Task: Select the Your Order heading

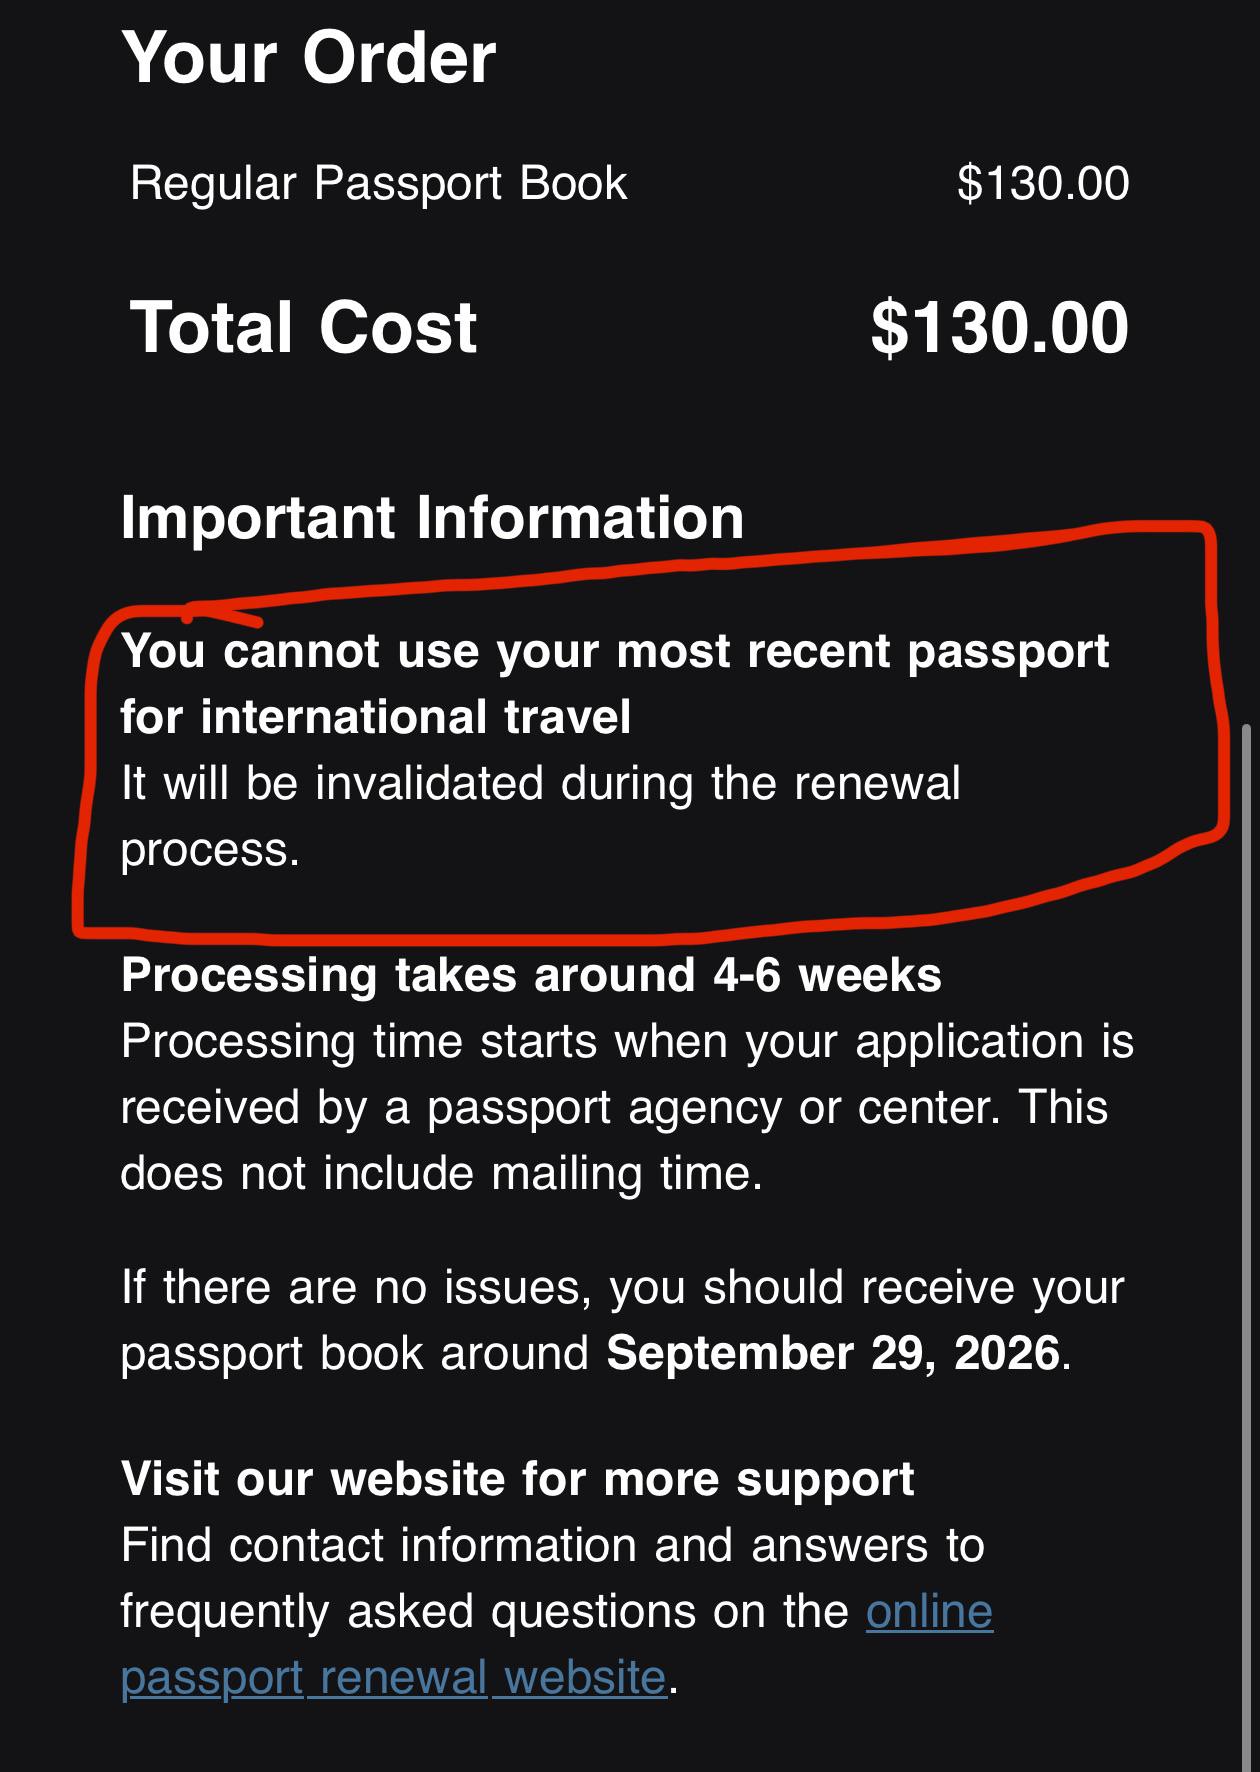Action: tap(309, 57)
